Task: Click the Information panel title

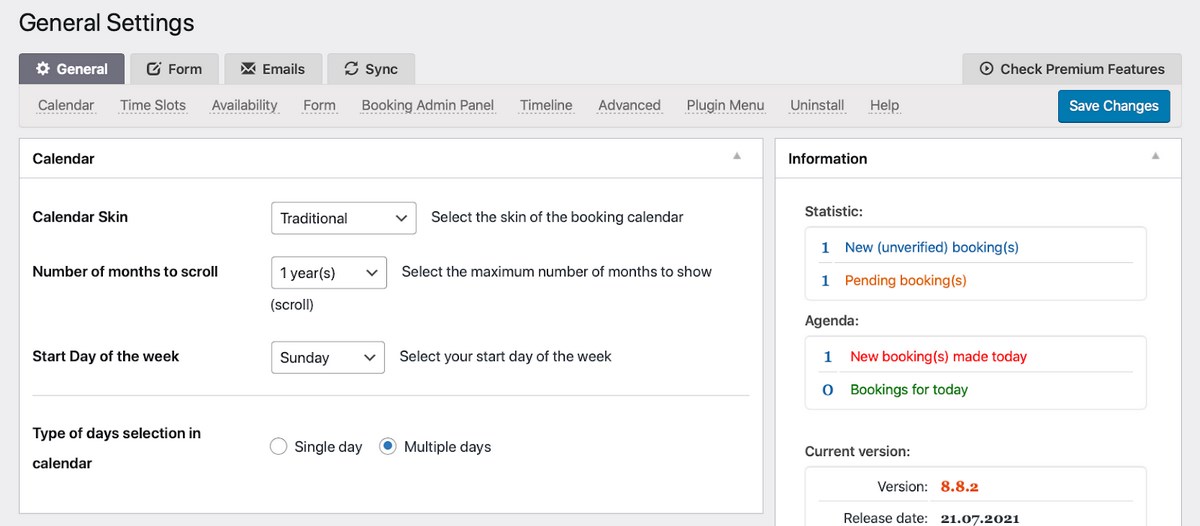Action: [x=827, y=158]
